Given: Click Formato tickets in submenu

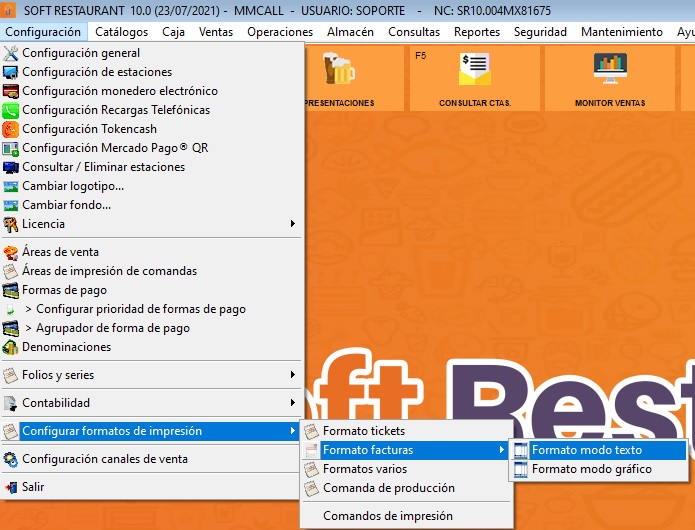Looking at the screenshot, I should point(363,431).
